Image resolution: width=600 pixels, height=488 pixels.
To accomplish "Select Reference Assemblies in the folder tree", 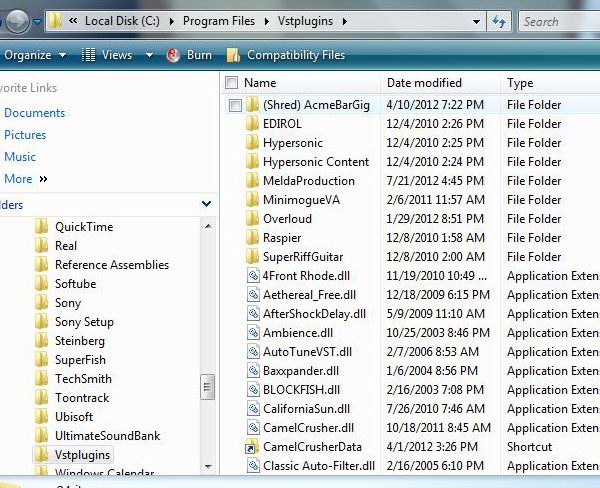I will click(112, 264).
